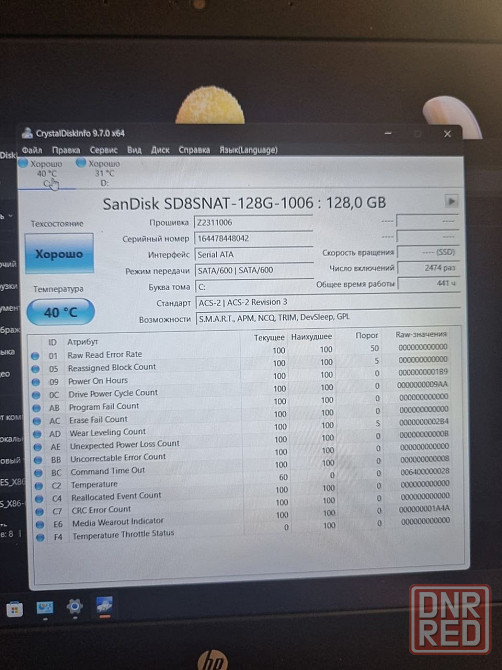Open Microsoft Store from the taskbar
Viewport: 502px width, 670px height.
click(15, 609)
